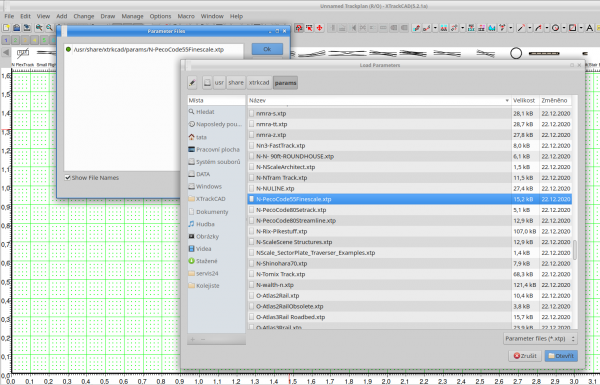Go to the xtrkcad path segment
Screen dimensions: 600x385
pos(259,83)
